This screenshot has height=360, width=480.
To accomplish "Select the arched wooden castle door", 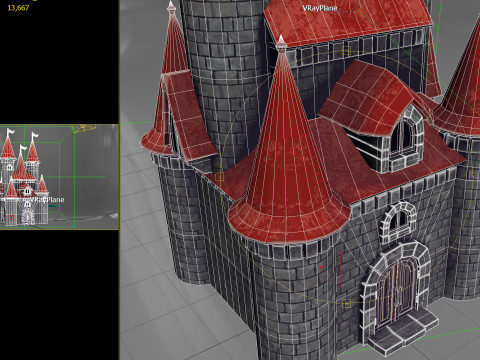I will click(x=396, y=292).
